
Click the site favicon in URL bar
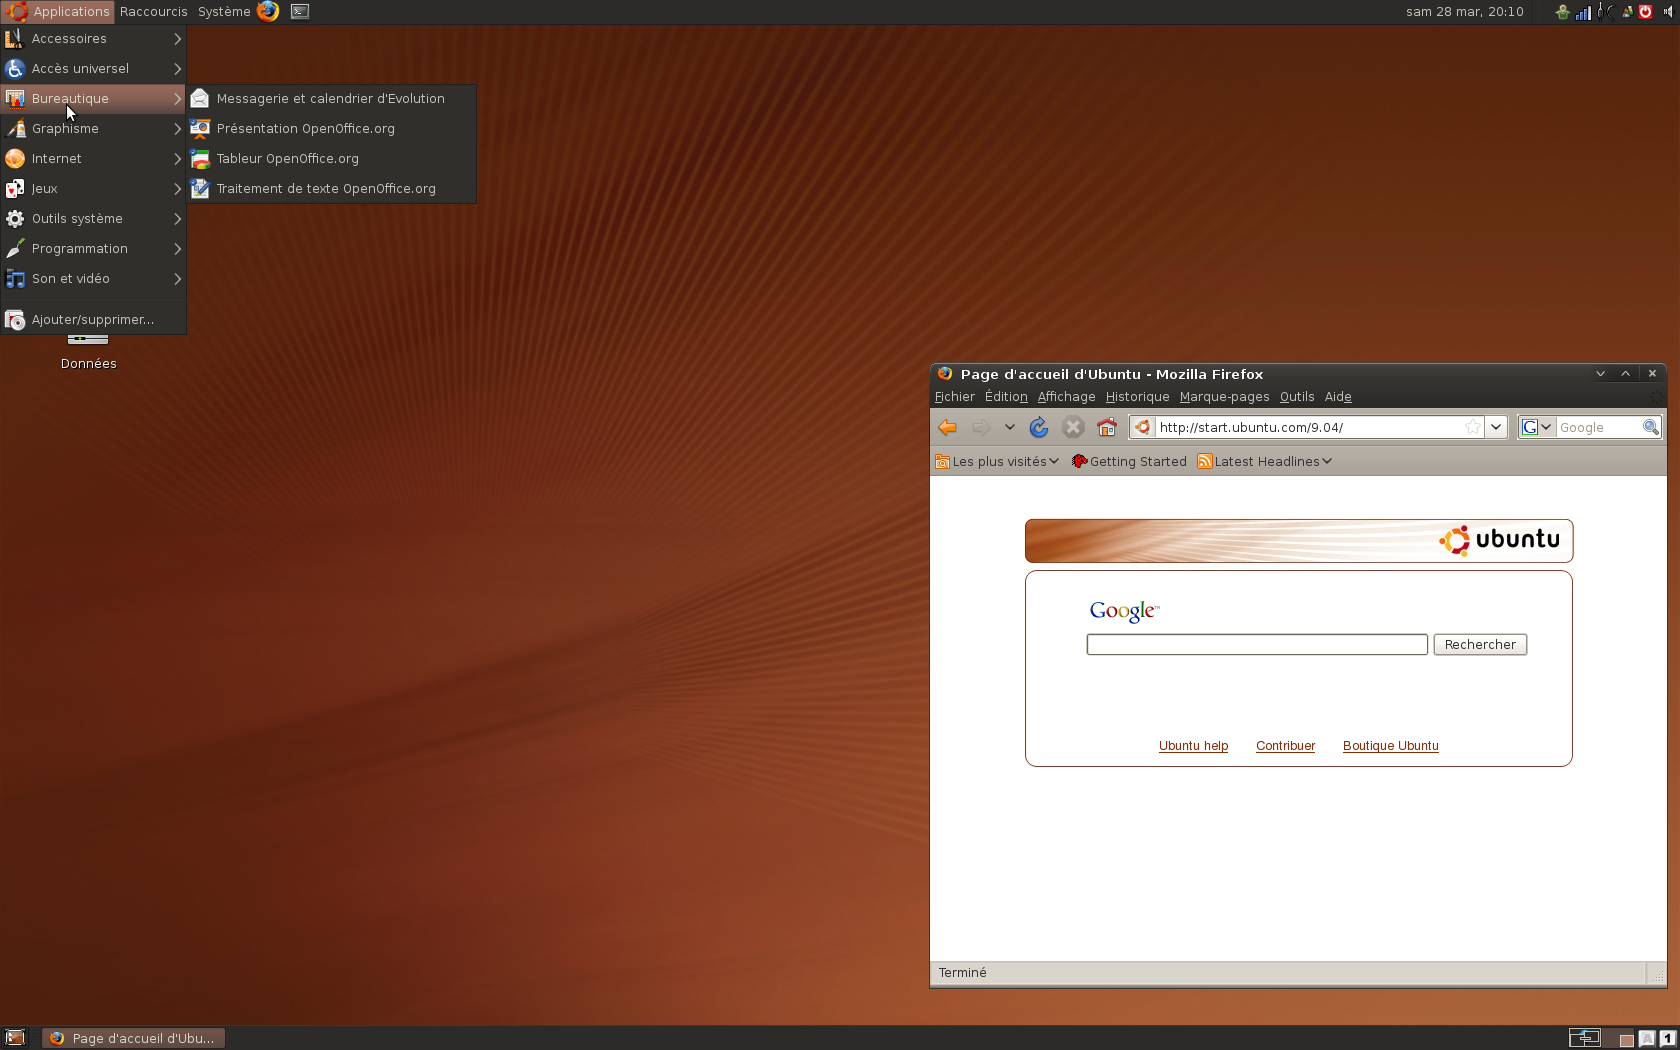pyautogui.click(x=1142, y=427)
